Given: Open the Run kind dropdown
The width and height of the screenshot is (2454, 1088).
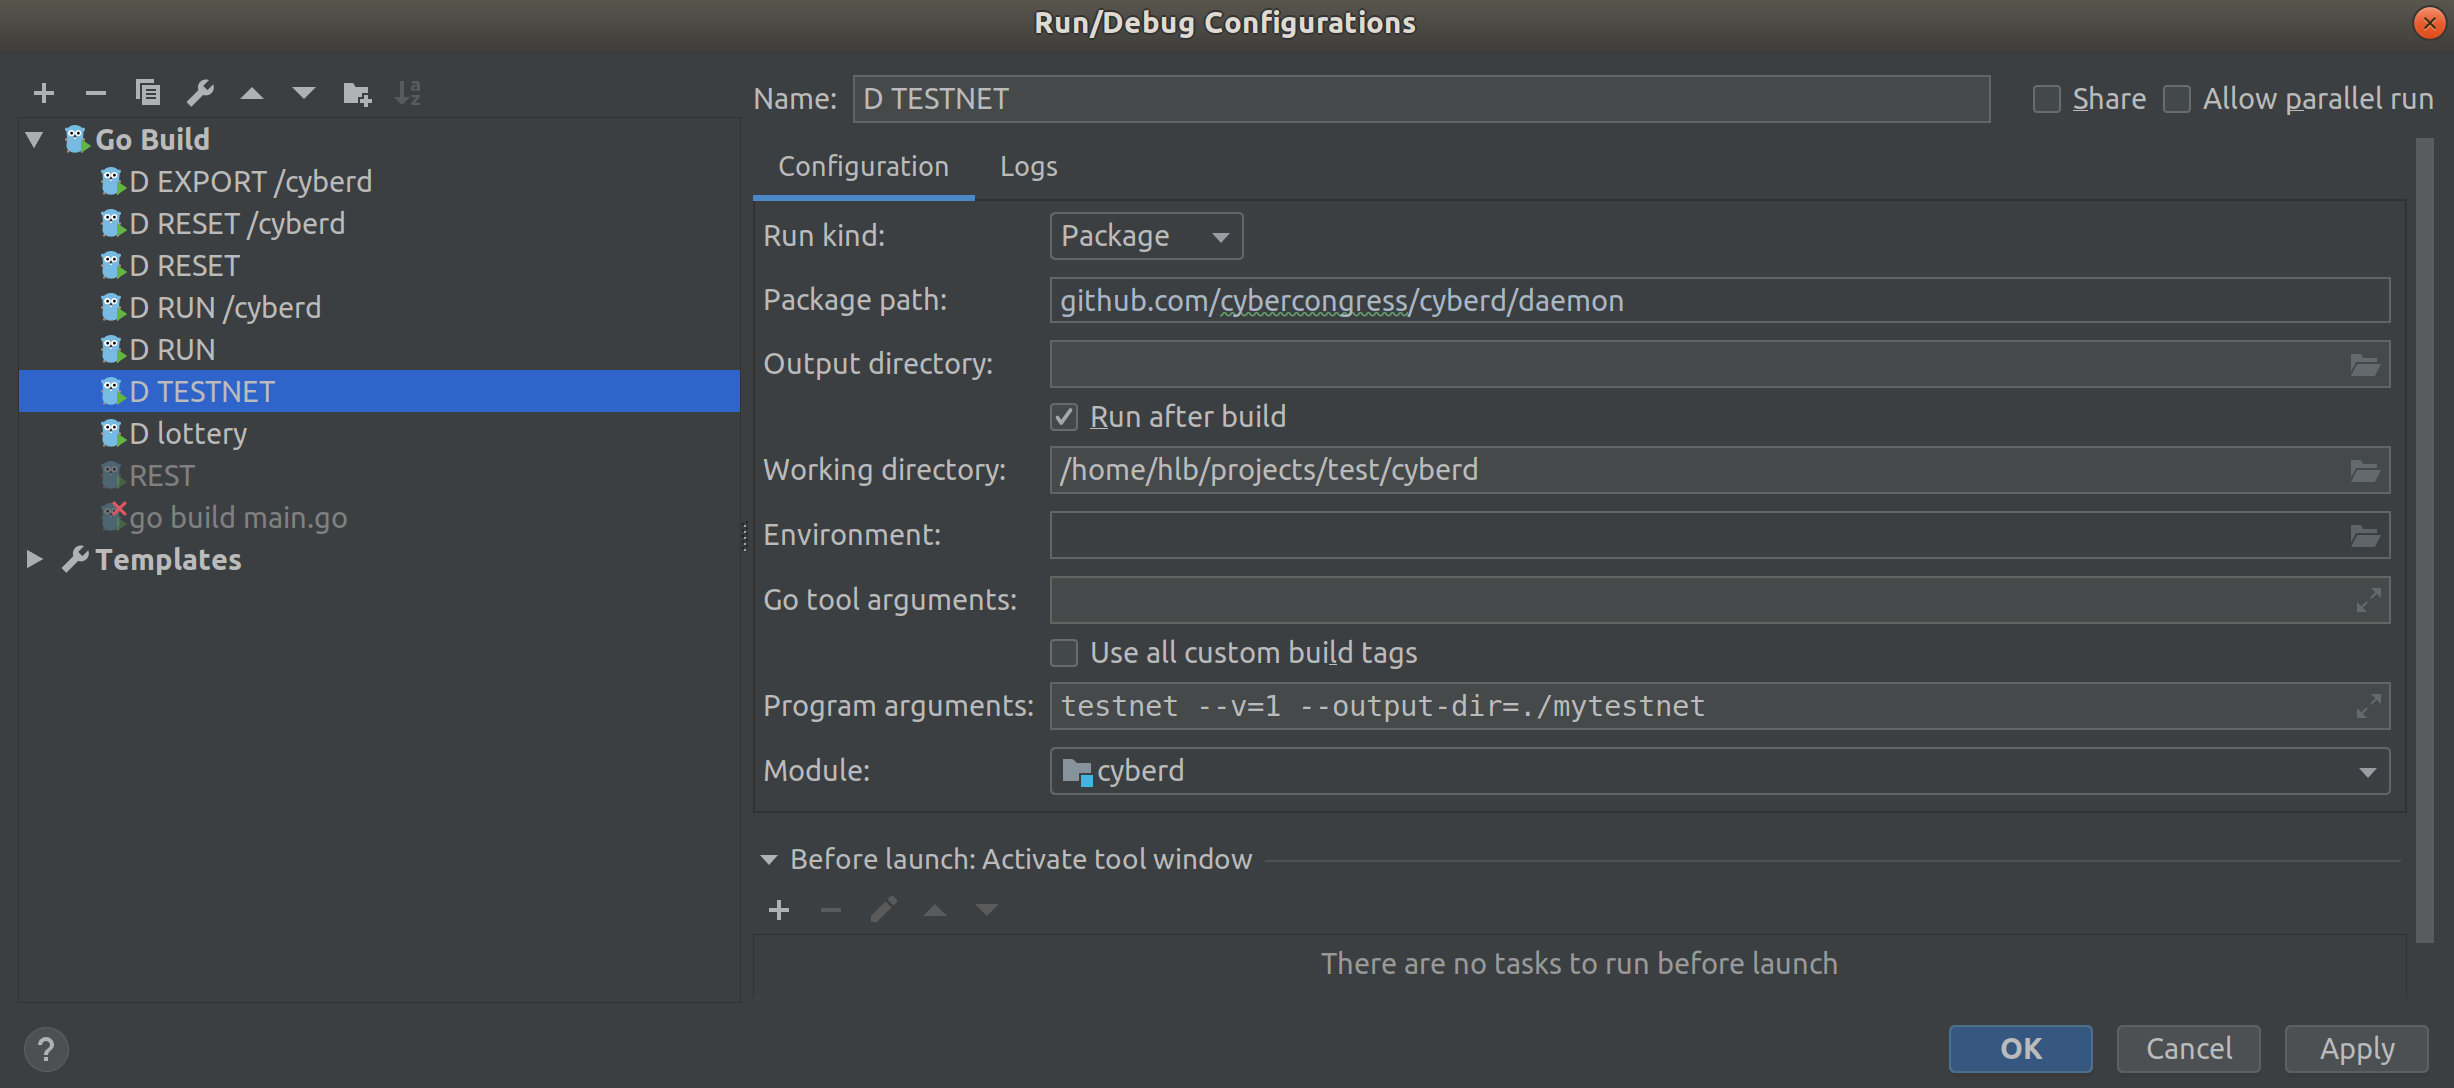Looking at the screenshot, I should [1146, 236].
